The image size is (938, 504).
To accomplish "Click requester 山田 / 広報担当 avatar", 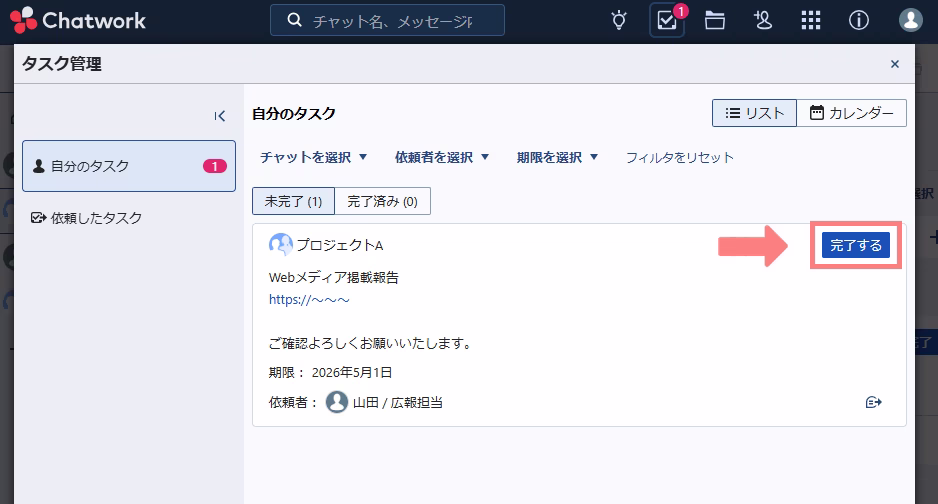I will [x=337, y=402].
